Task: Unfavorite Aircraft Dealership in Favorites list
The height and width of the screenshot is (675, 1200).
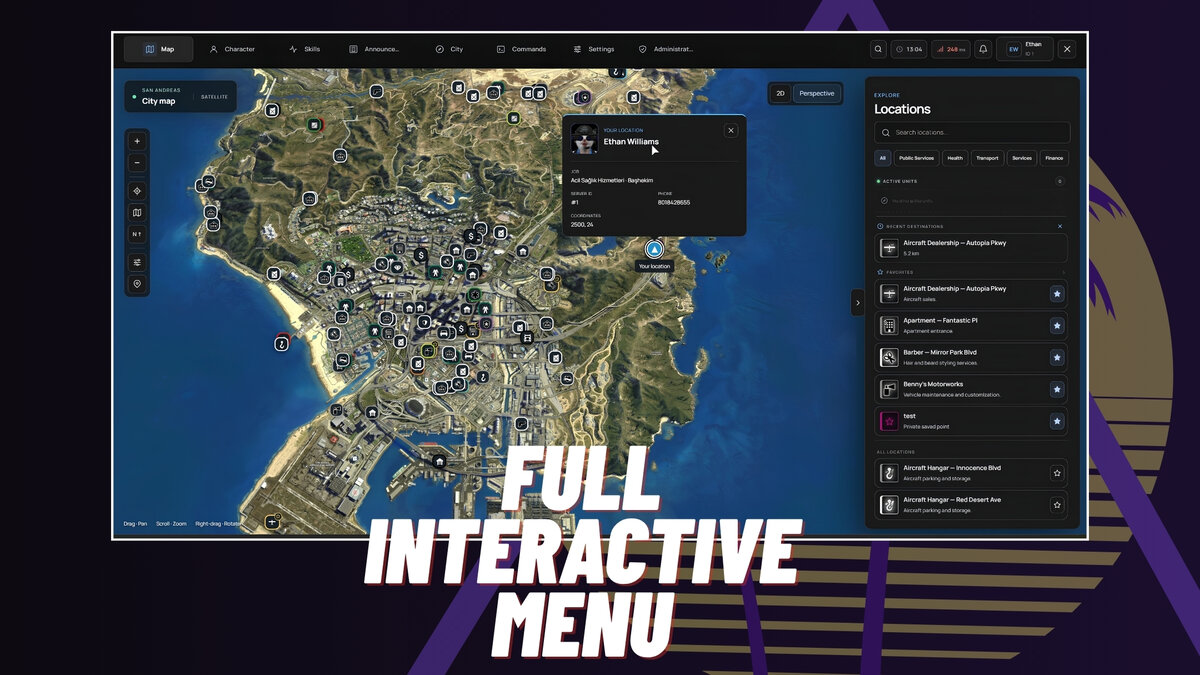Action: [x=1057, y=294]
